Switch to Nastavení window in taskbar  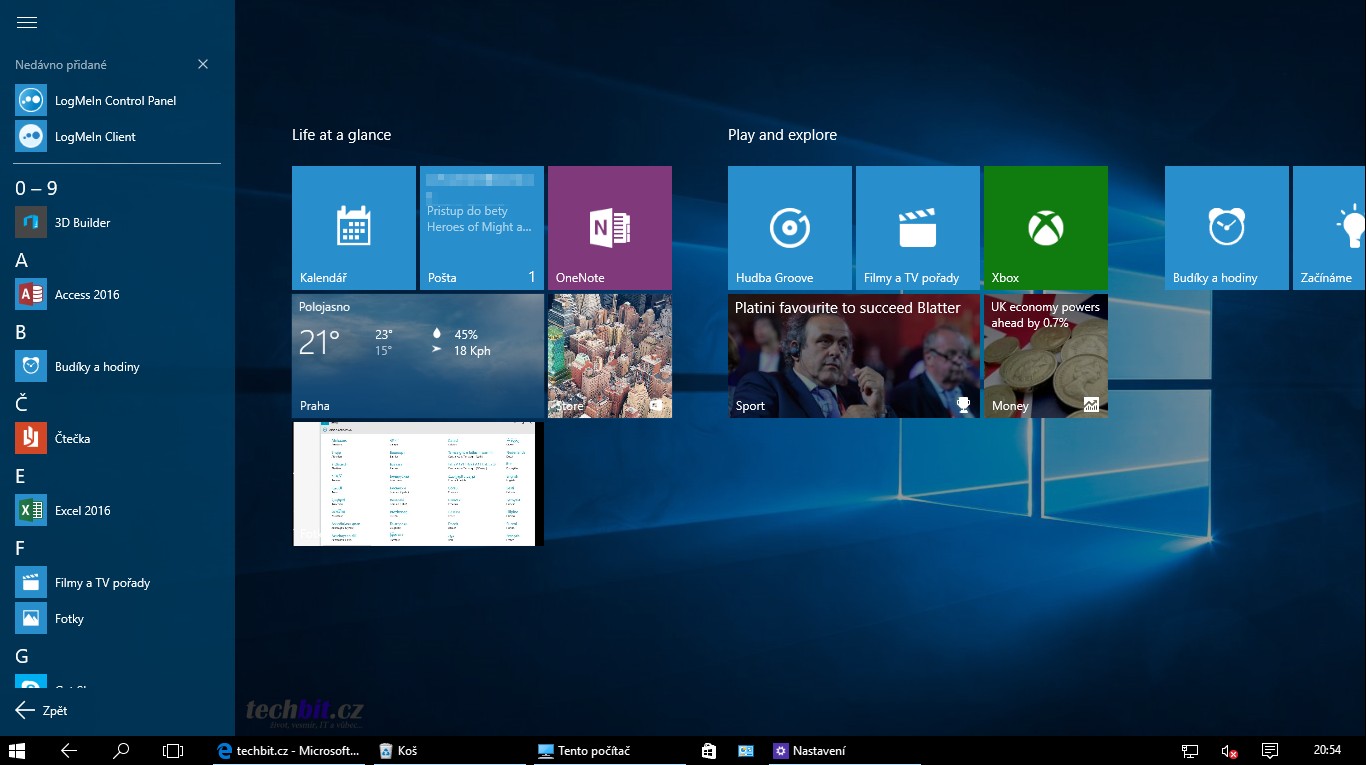(x=810, y=751)
